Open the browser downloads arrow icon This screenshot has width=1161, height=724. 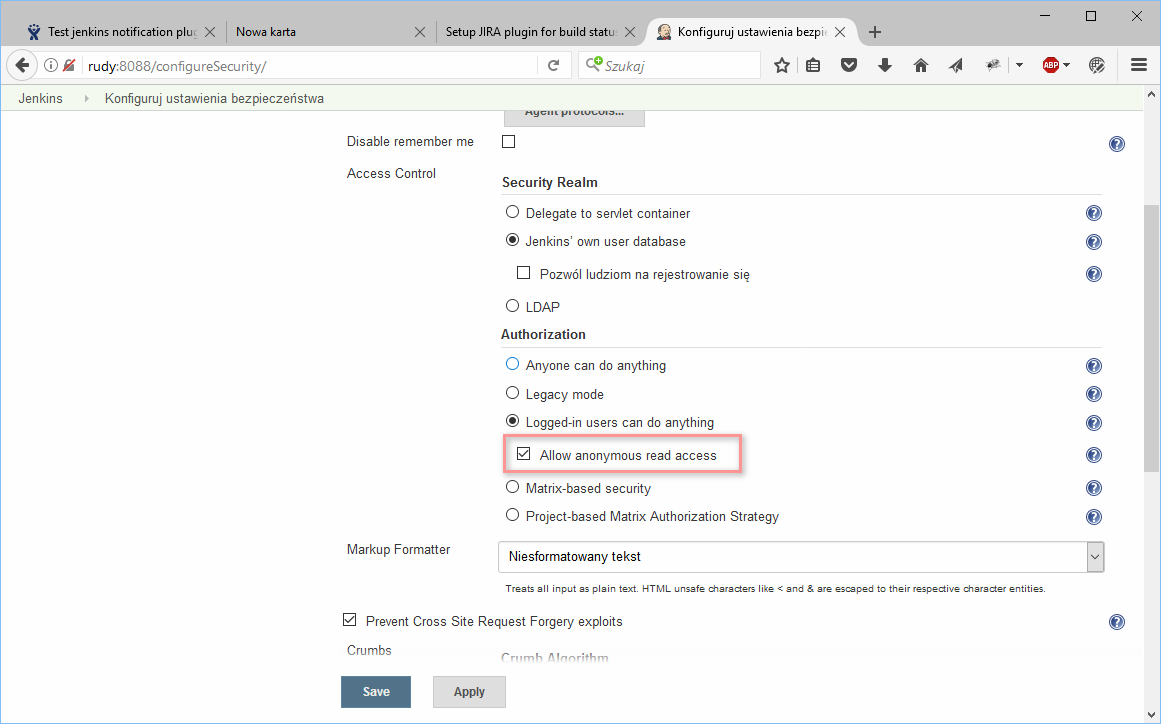(884, 65)
